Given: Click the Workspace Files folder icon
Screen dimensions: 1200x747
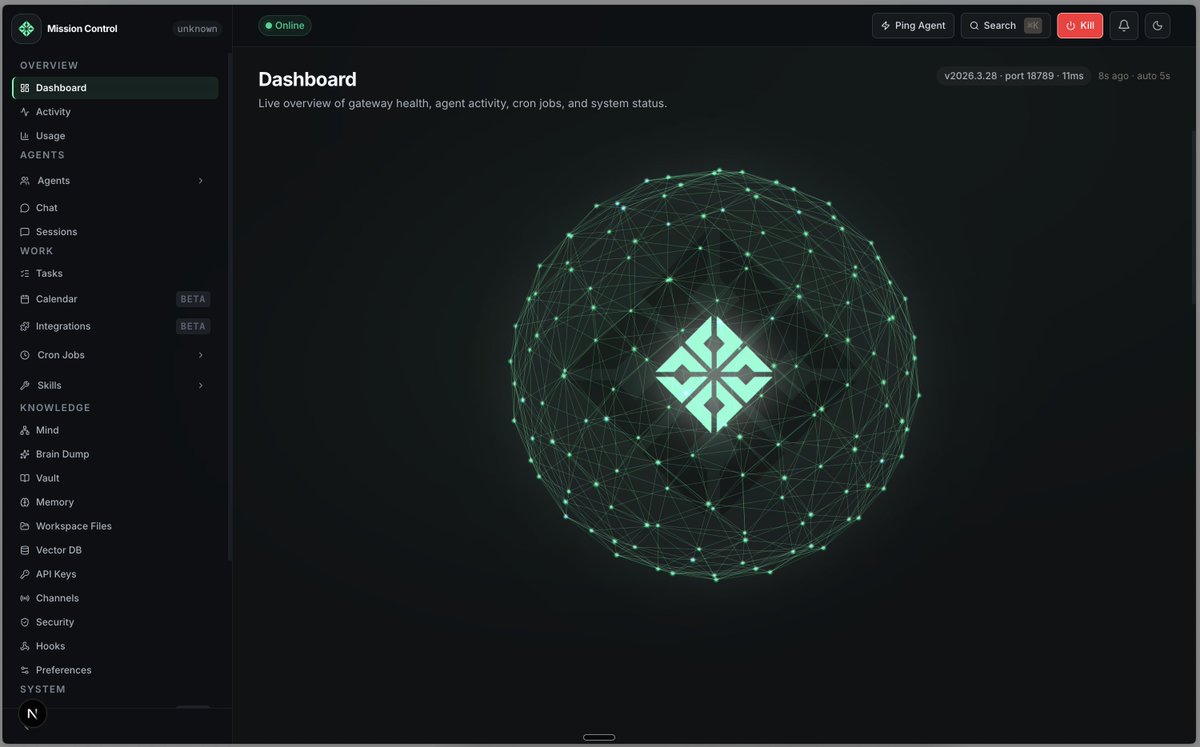Looking at the screenshot, I should point(25,526).
